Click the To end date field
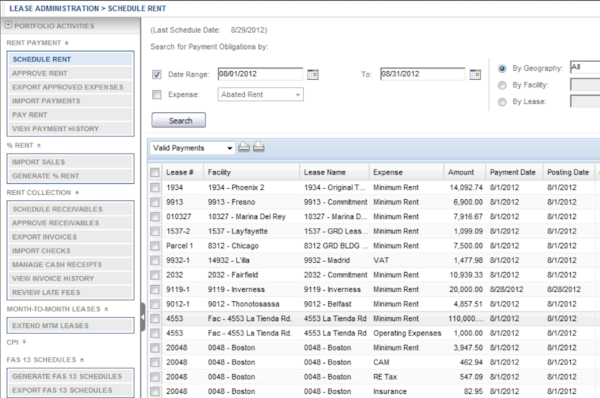 (422, 74)
